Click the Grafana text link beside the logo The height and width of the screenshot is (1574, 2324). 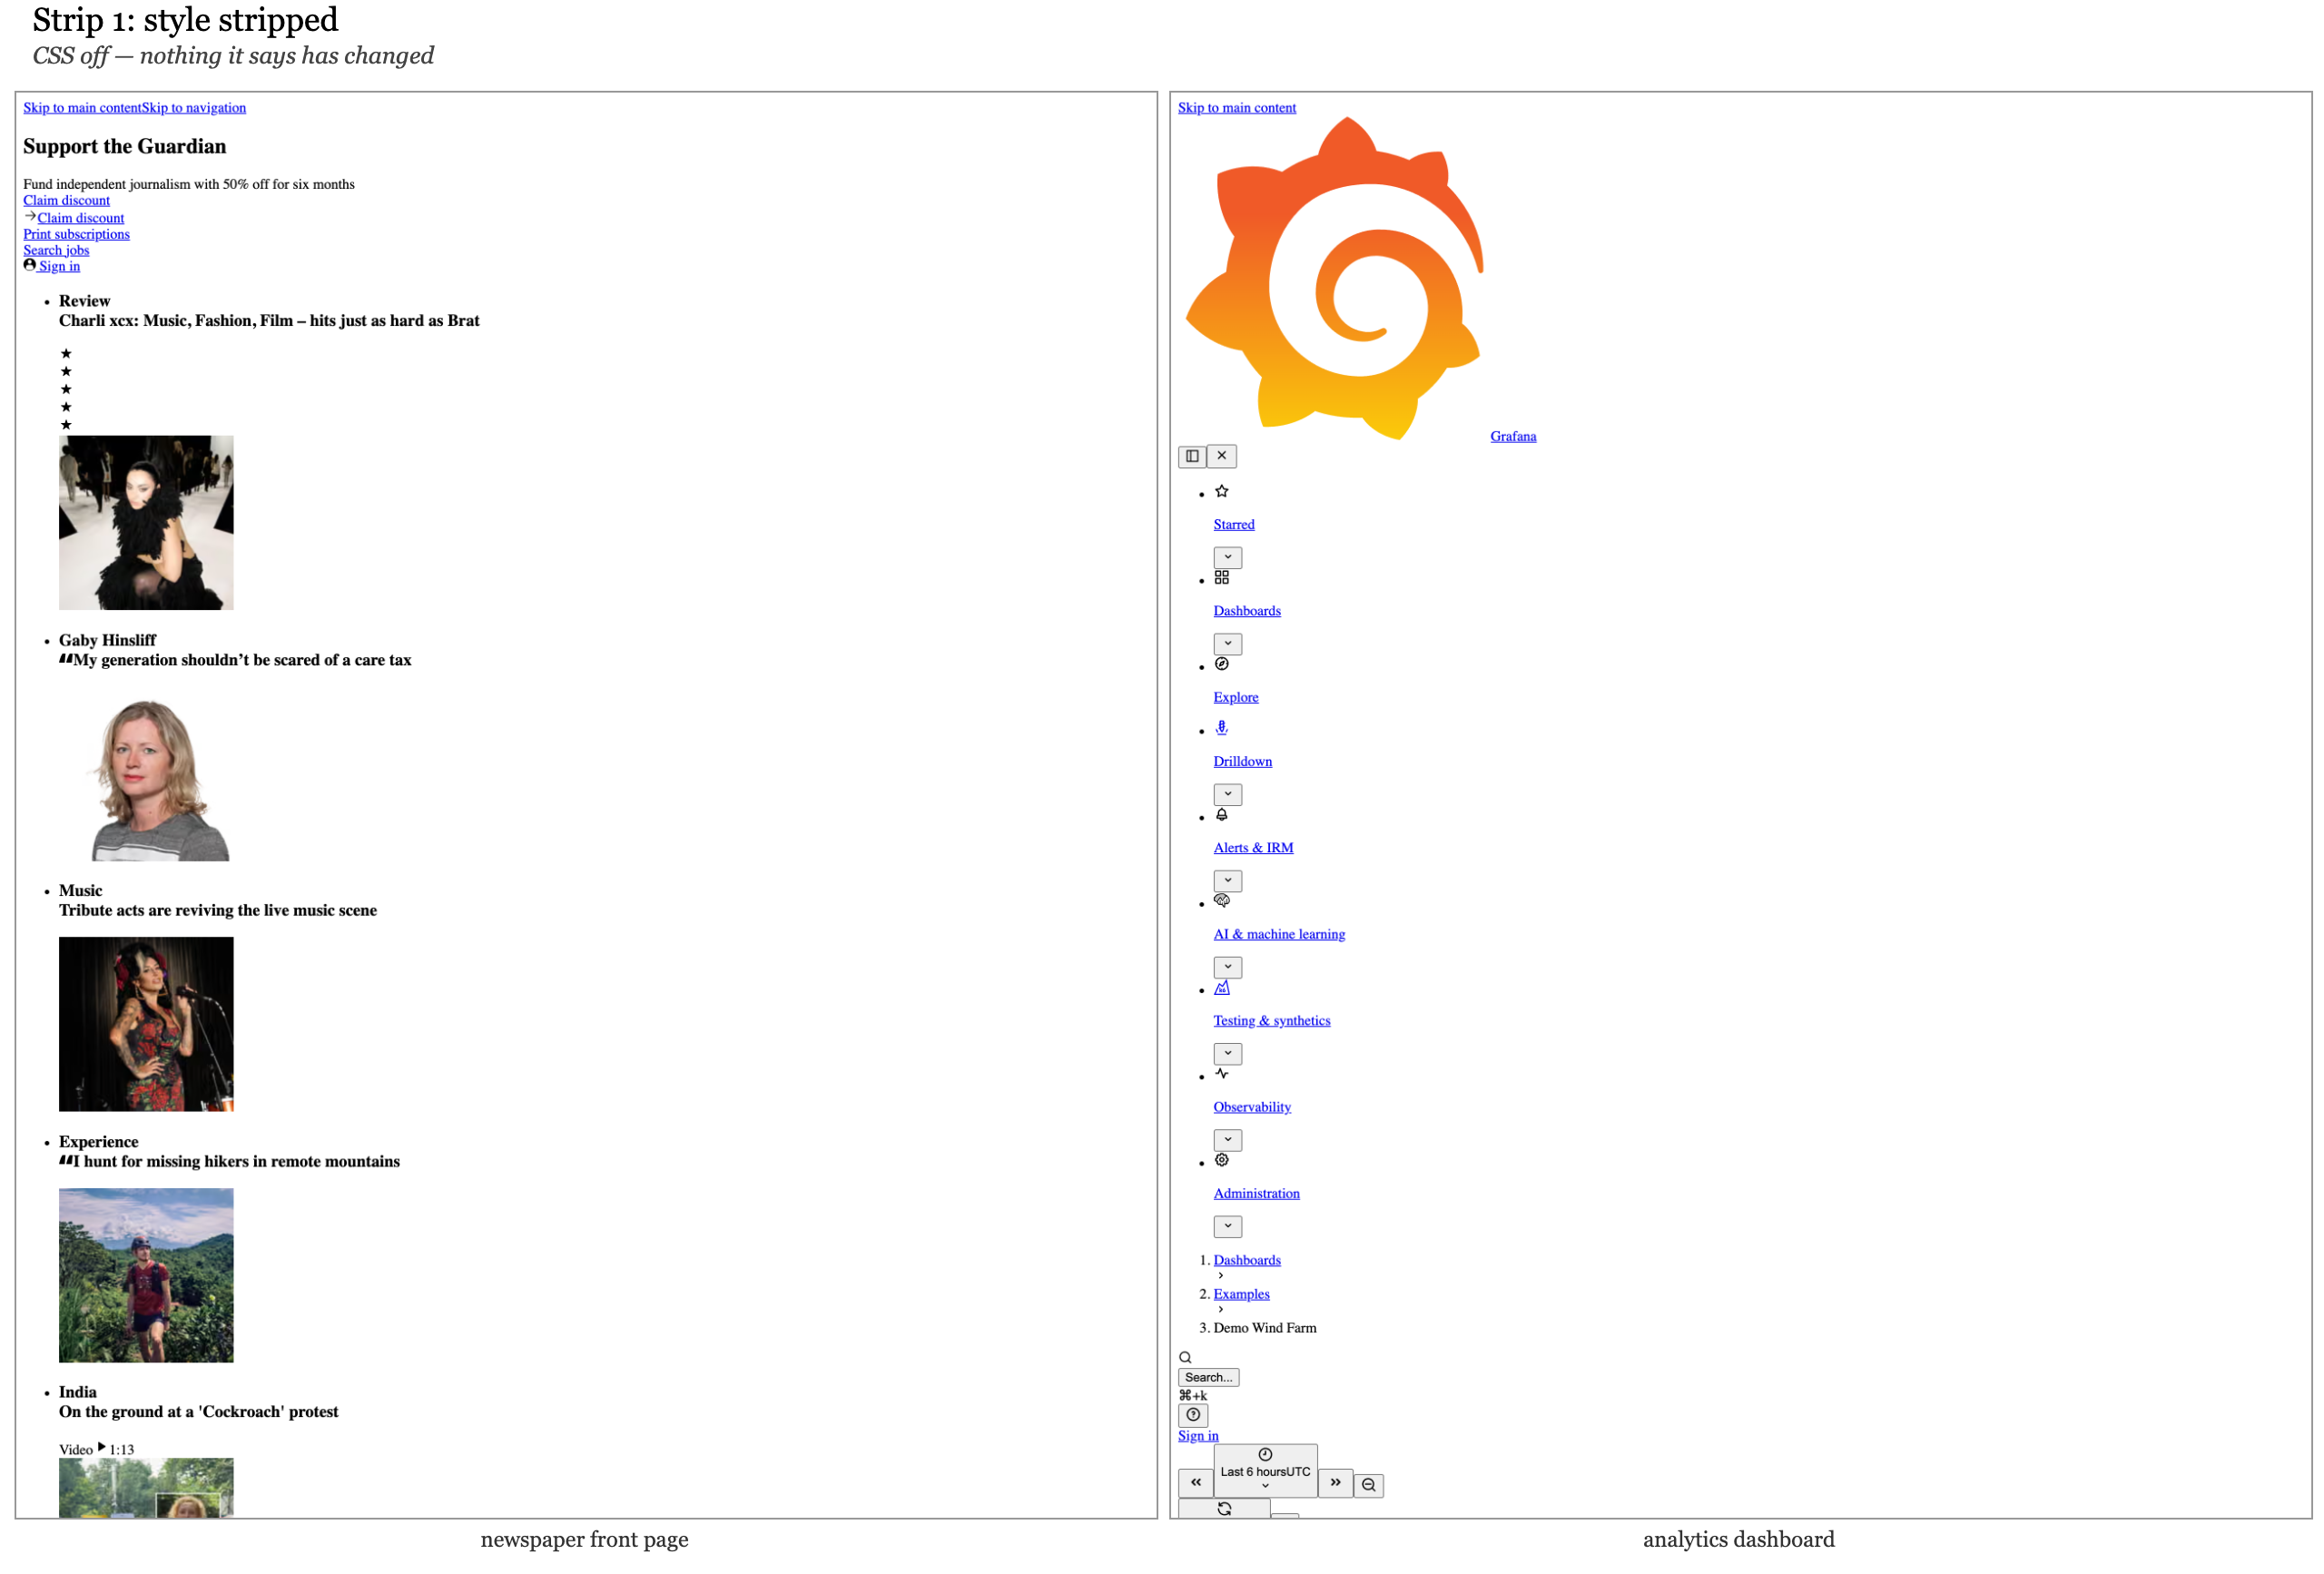pyautogui.click(x=1513, y=436)
